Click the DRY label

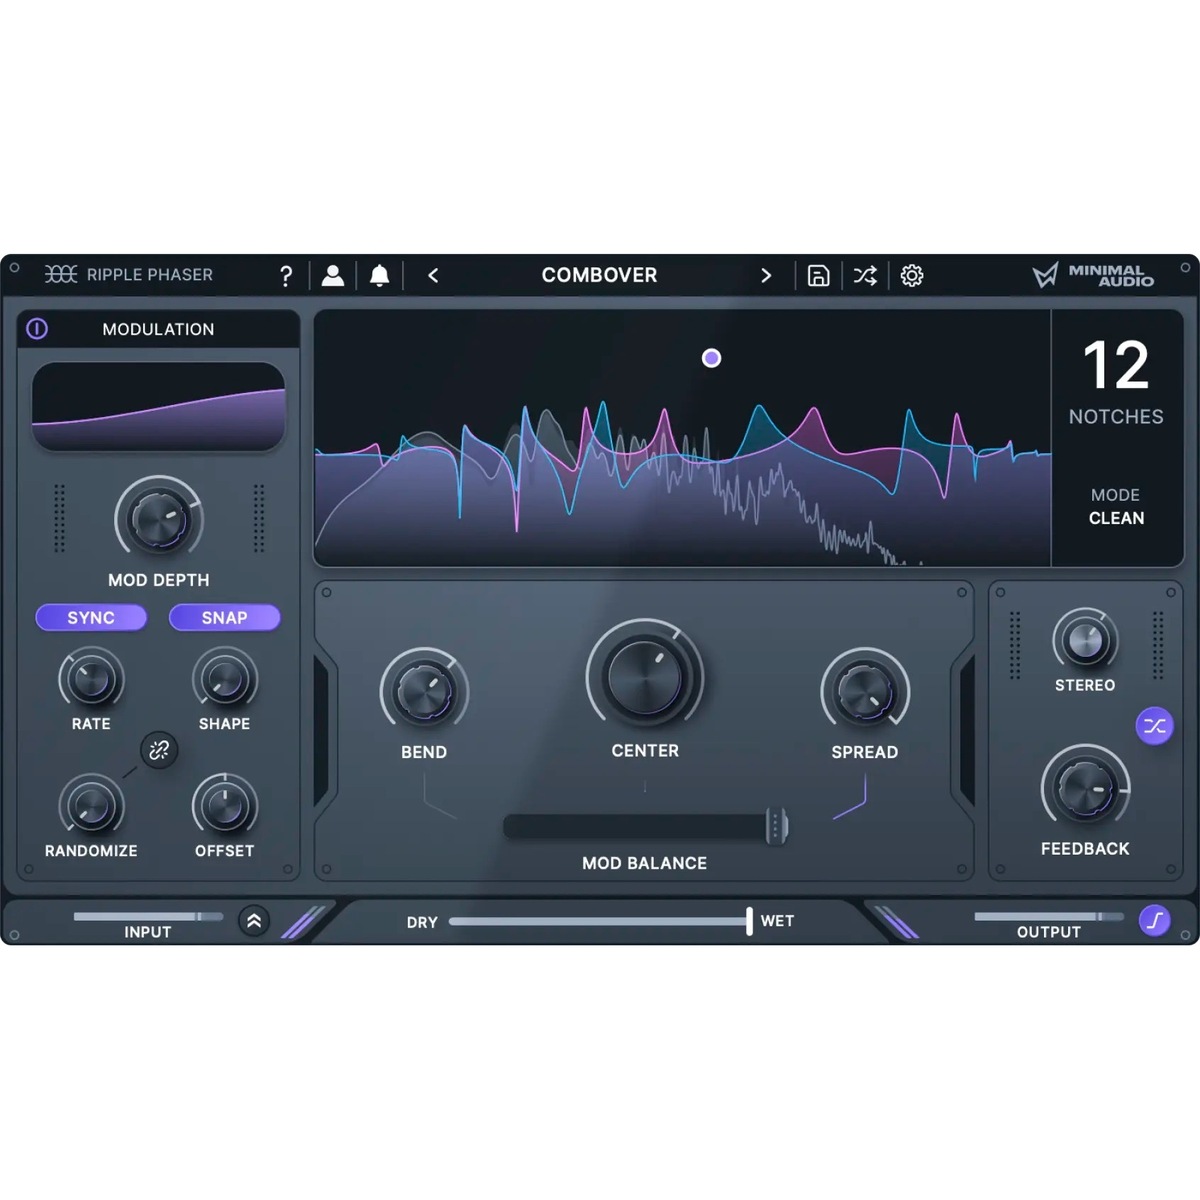(x=422, y=922)
